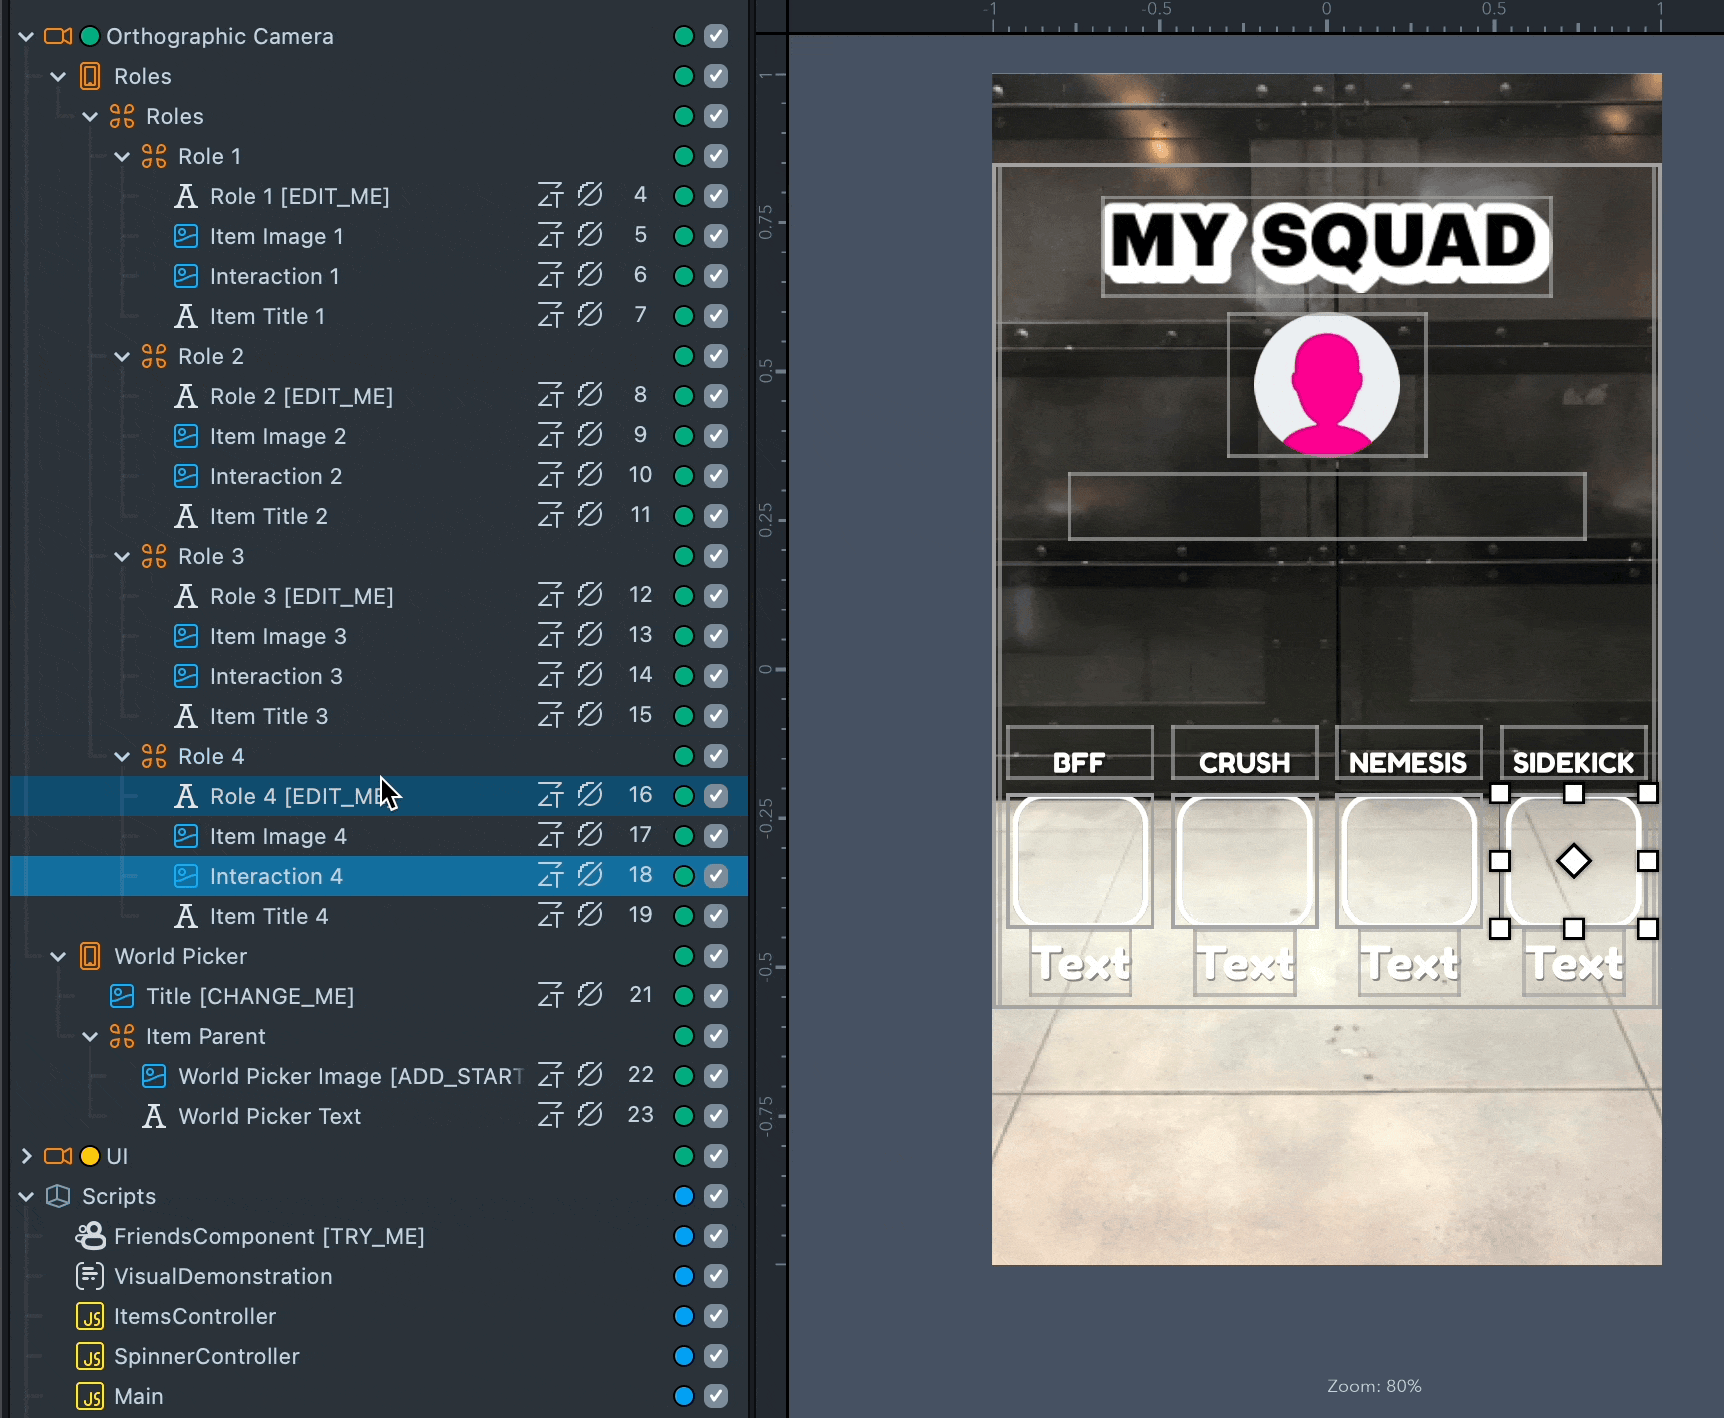Click the image icon beside Item Image 2
1724x1418 pixels.
coord(186,436)
